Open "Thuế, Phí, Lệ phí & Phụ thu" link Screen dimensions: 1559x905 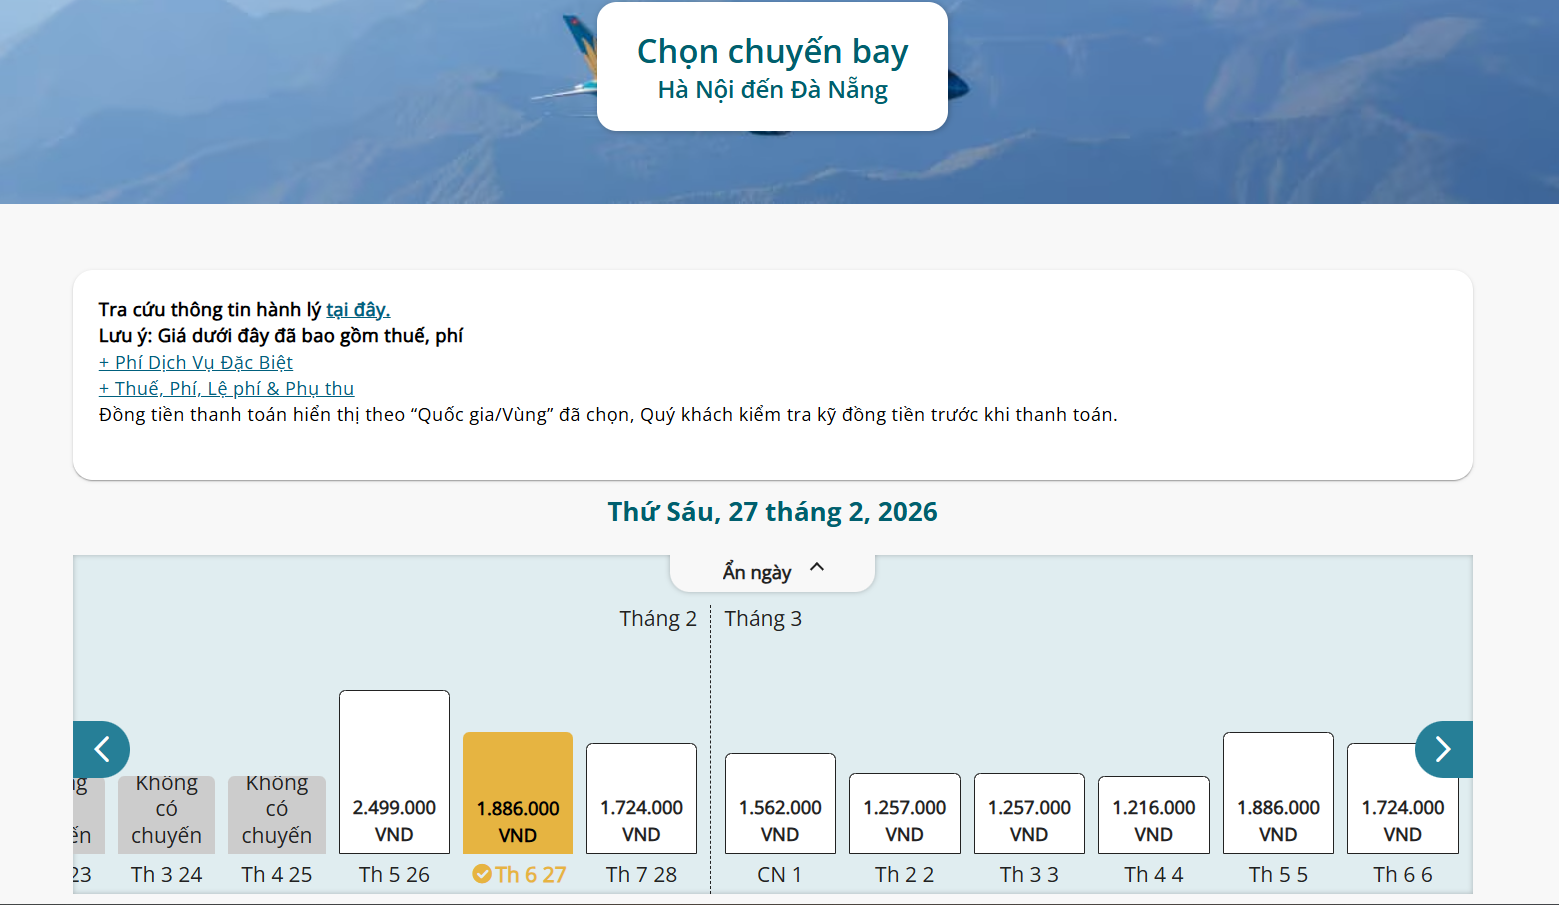point(226,389)
